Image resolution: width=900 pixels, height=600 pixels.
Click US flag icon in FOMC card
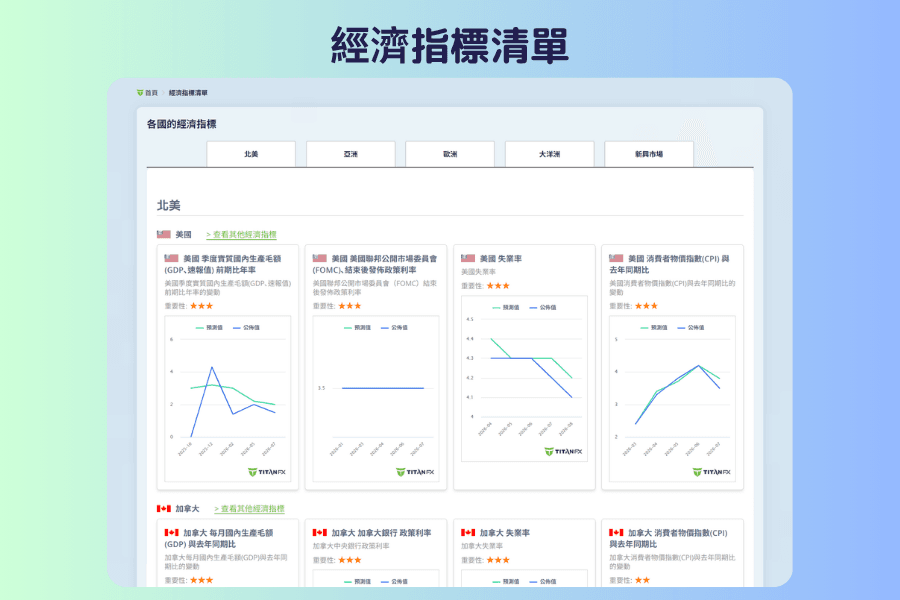click(320, 258)
